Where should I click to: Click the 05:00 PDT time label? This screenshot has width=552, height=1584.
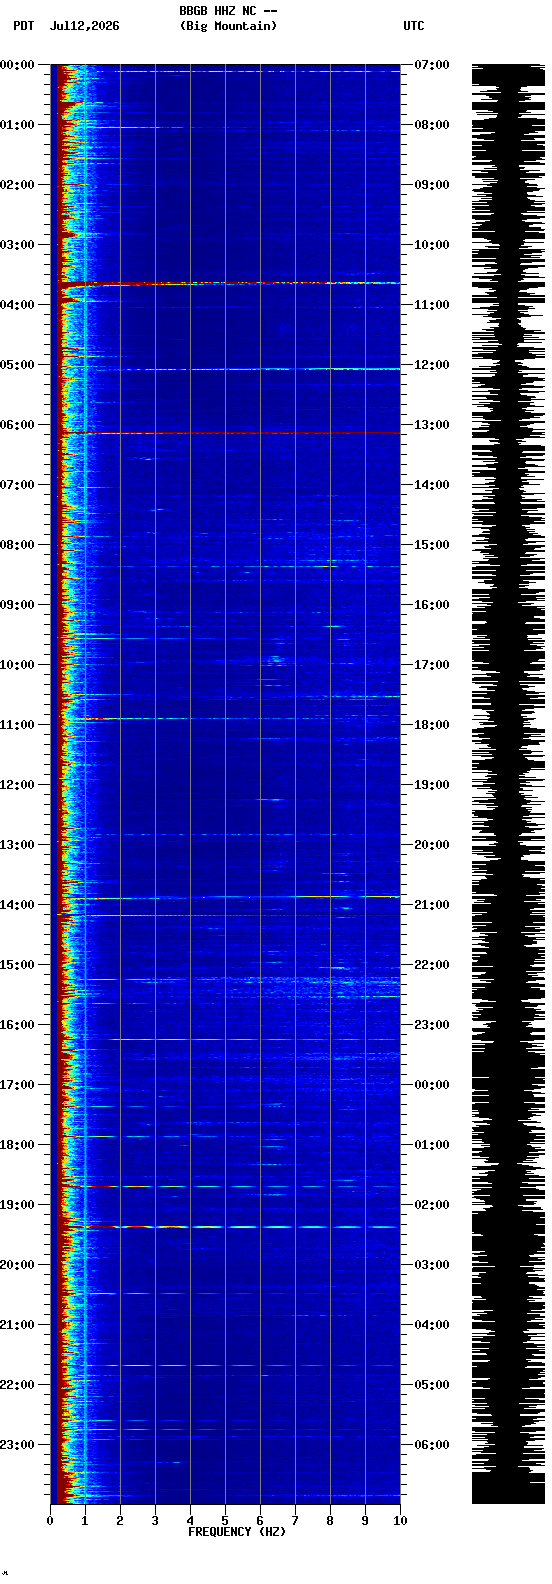pyautogui.click(x=17, y=365)
